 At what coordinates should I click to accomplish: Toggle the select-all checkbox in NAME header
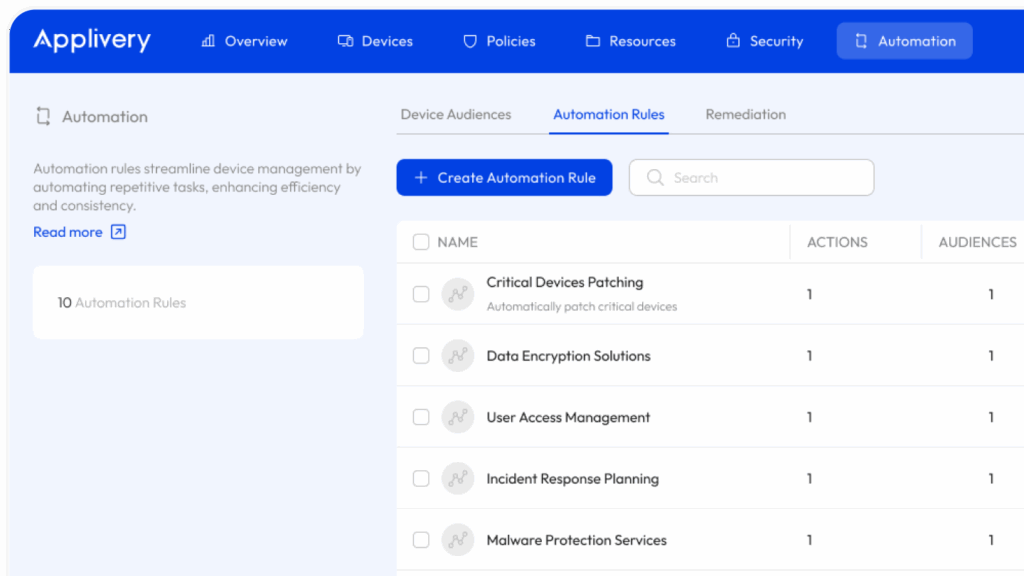coord(421,242)
